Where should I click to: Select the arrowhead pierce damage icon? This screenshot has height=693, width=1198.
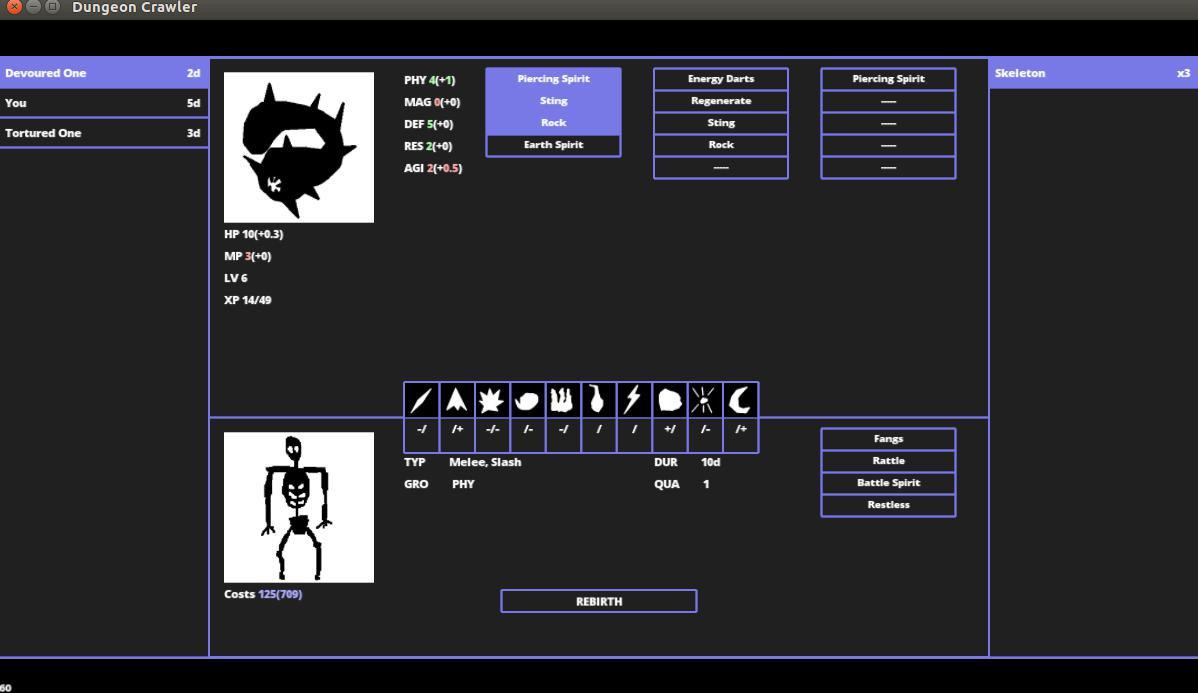[x=457, y=400]
